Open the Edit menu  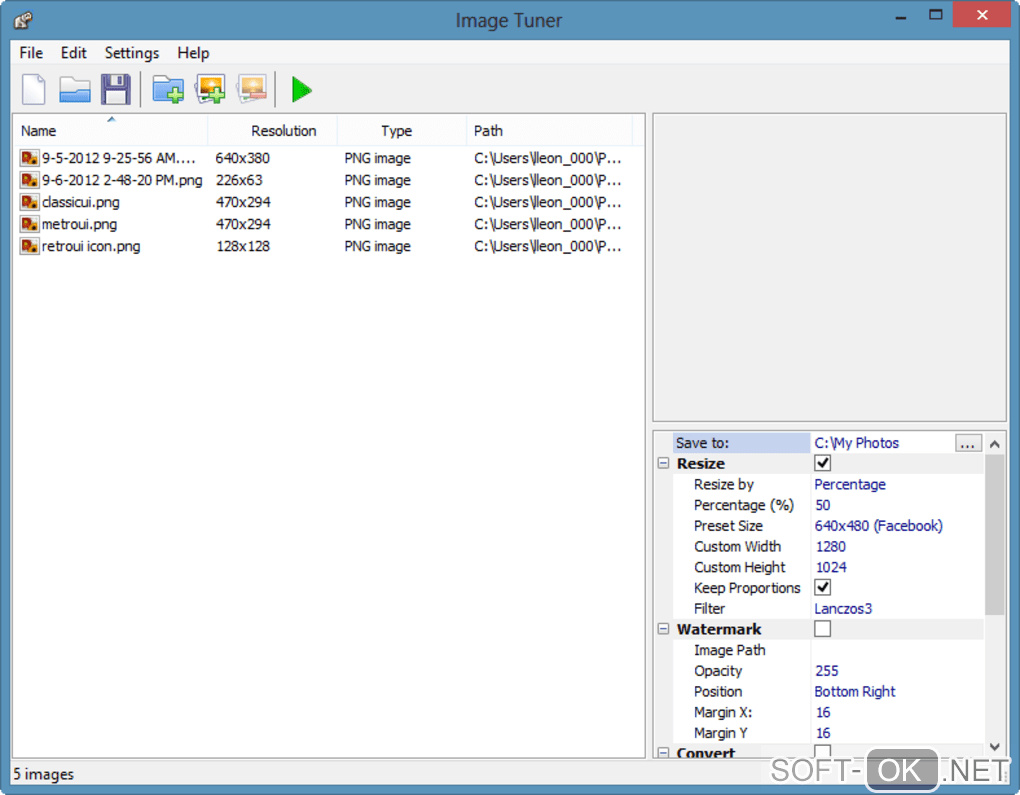pos(73,53)
